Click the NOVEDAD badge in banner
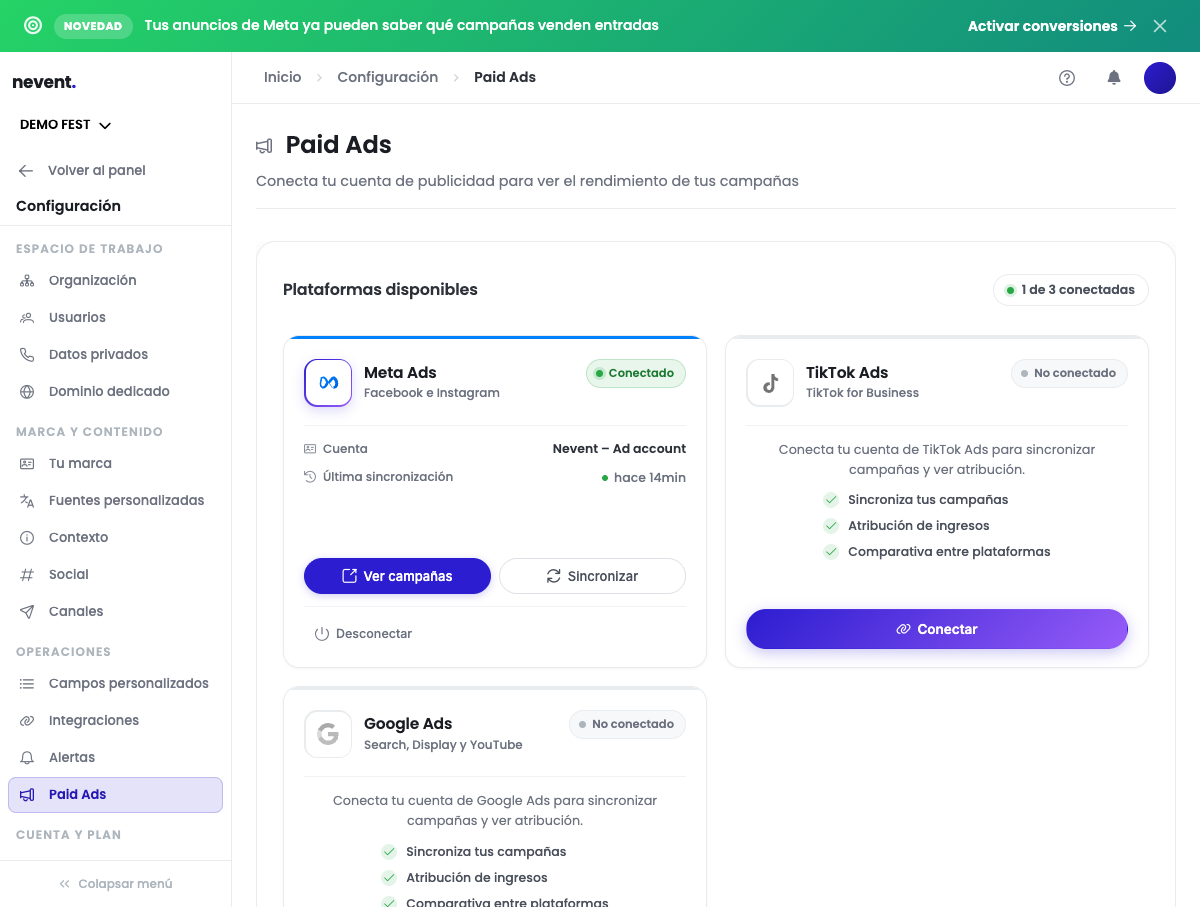Image resolution: width=1200 pixels, height=907 pixels. pyautogui.click(x=93, y=26)
